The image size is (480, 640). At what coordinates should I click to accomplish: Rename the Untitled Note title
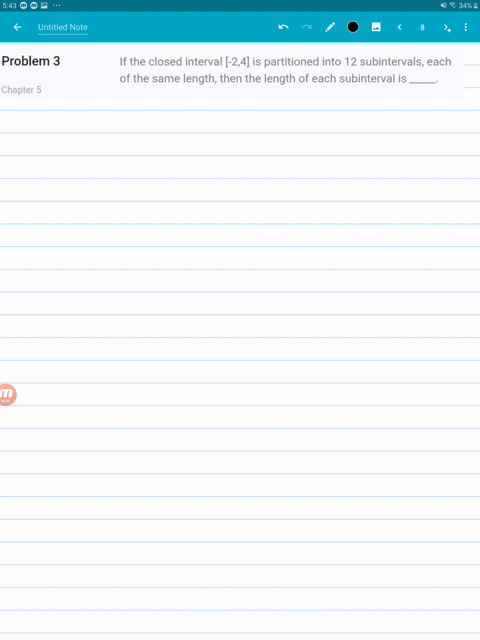(x=62, y=27)
